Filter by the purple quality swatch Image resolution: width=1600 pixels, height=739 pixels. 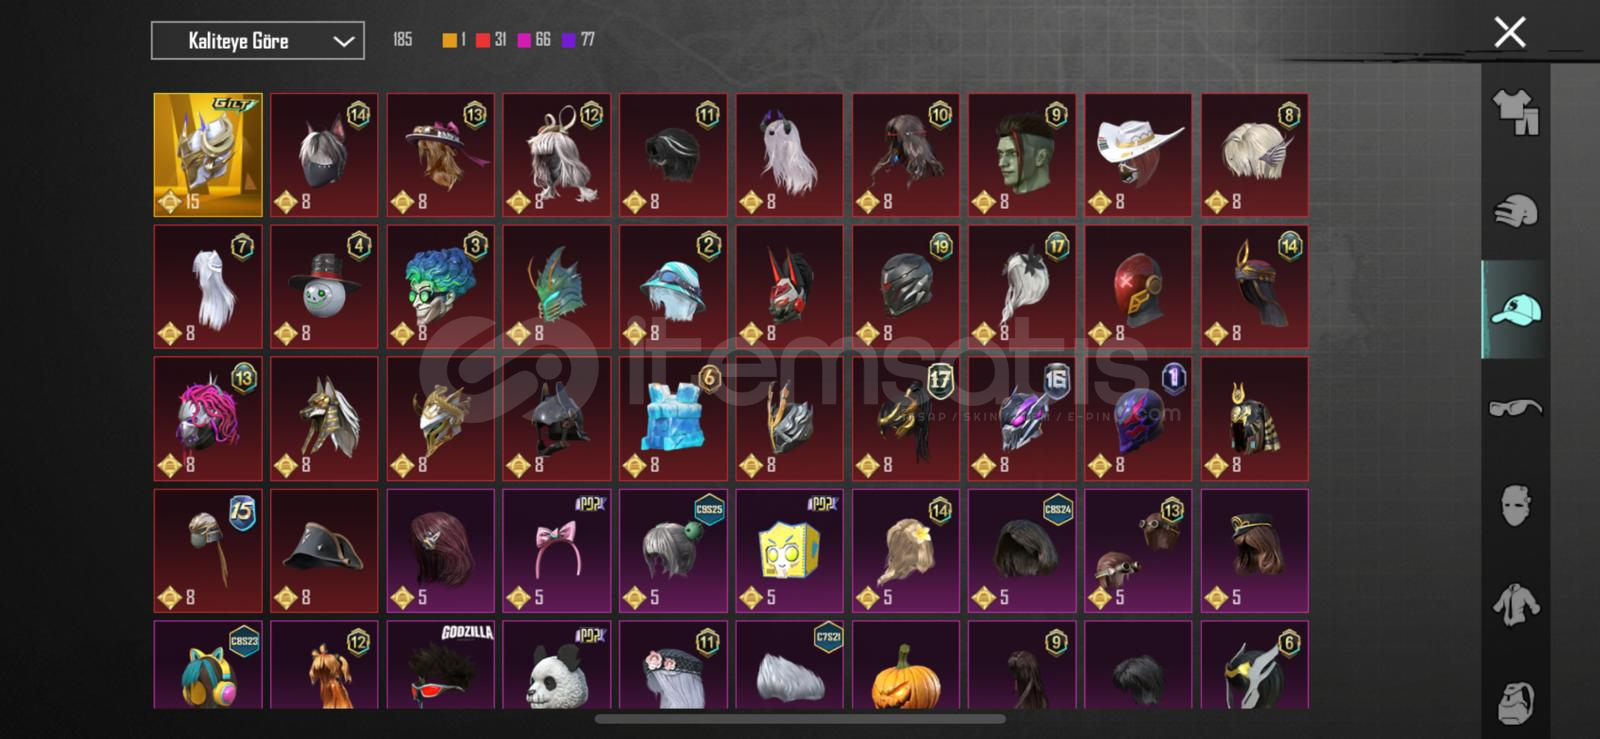[x=569, y=40]
